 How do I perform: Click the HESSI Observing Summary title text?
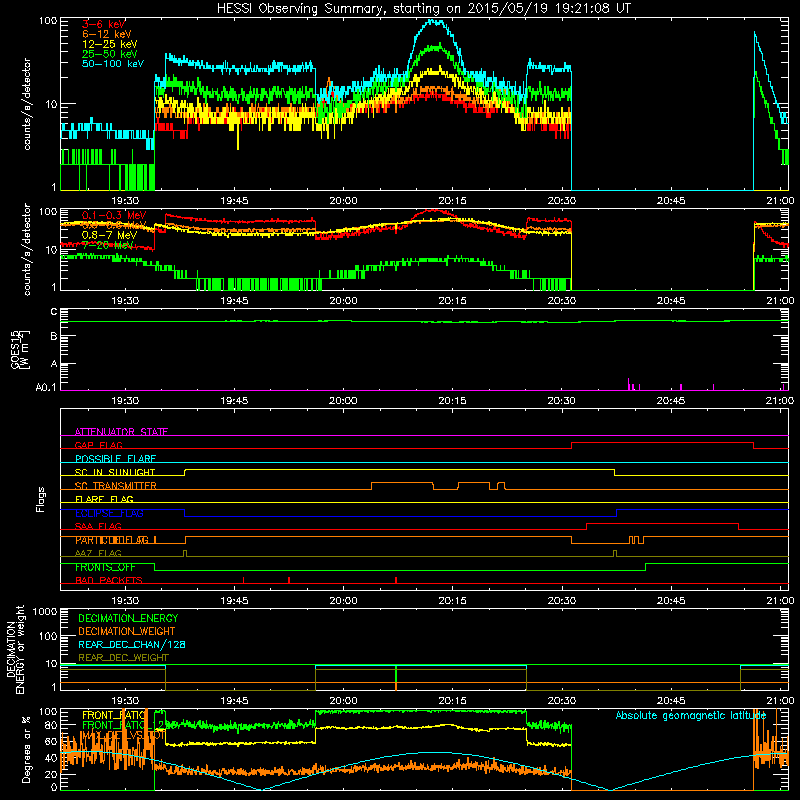click(423, 9)
